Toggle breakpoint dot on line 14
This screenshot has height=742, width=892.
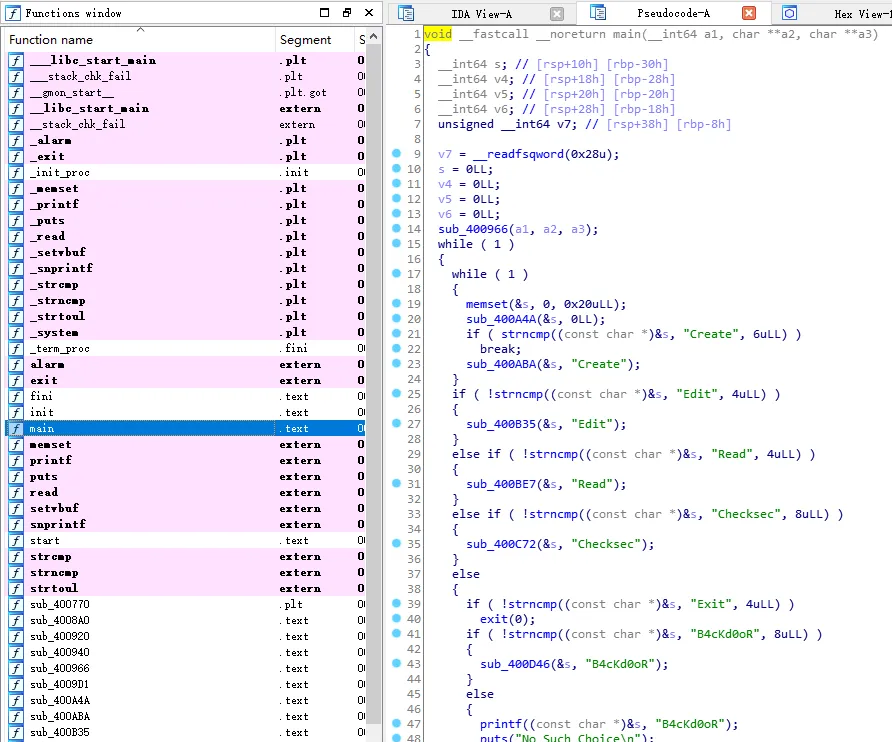point(397,228)
